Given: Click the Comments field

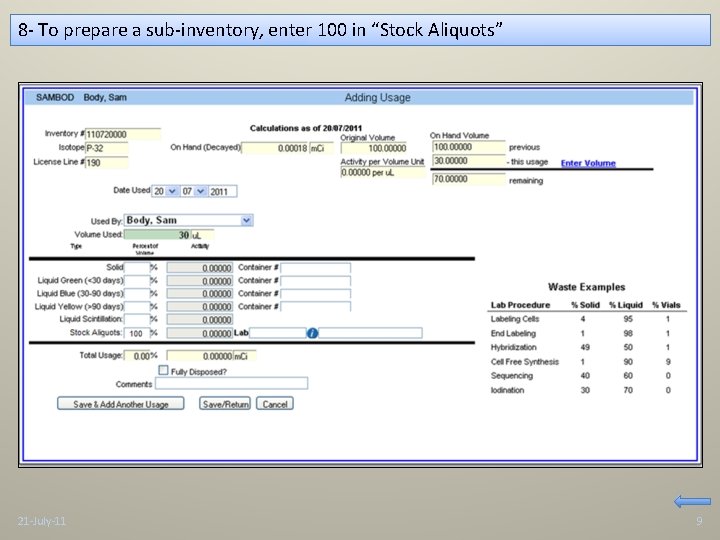Looking at the screenshot, I should pos(231,383).
